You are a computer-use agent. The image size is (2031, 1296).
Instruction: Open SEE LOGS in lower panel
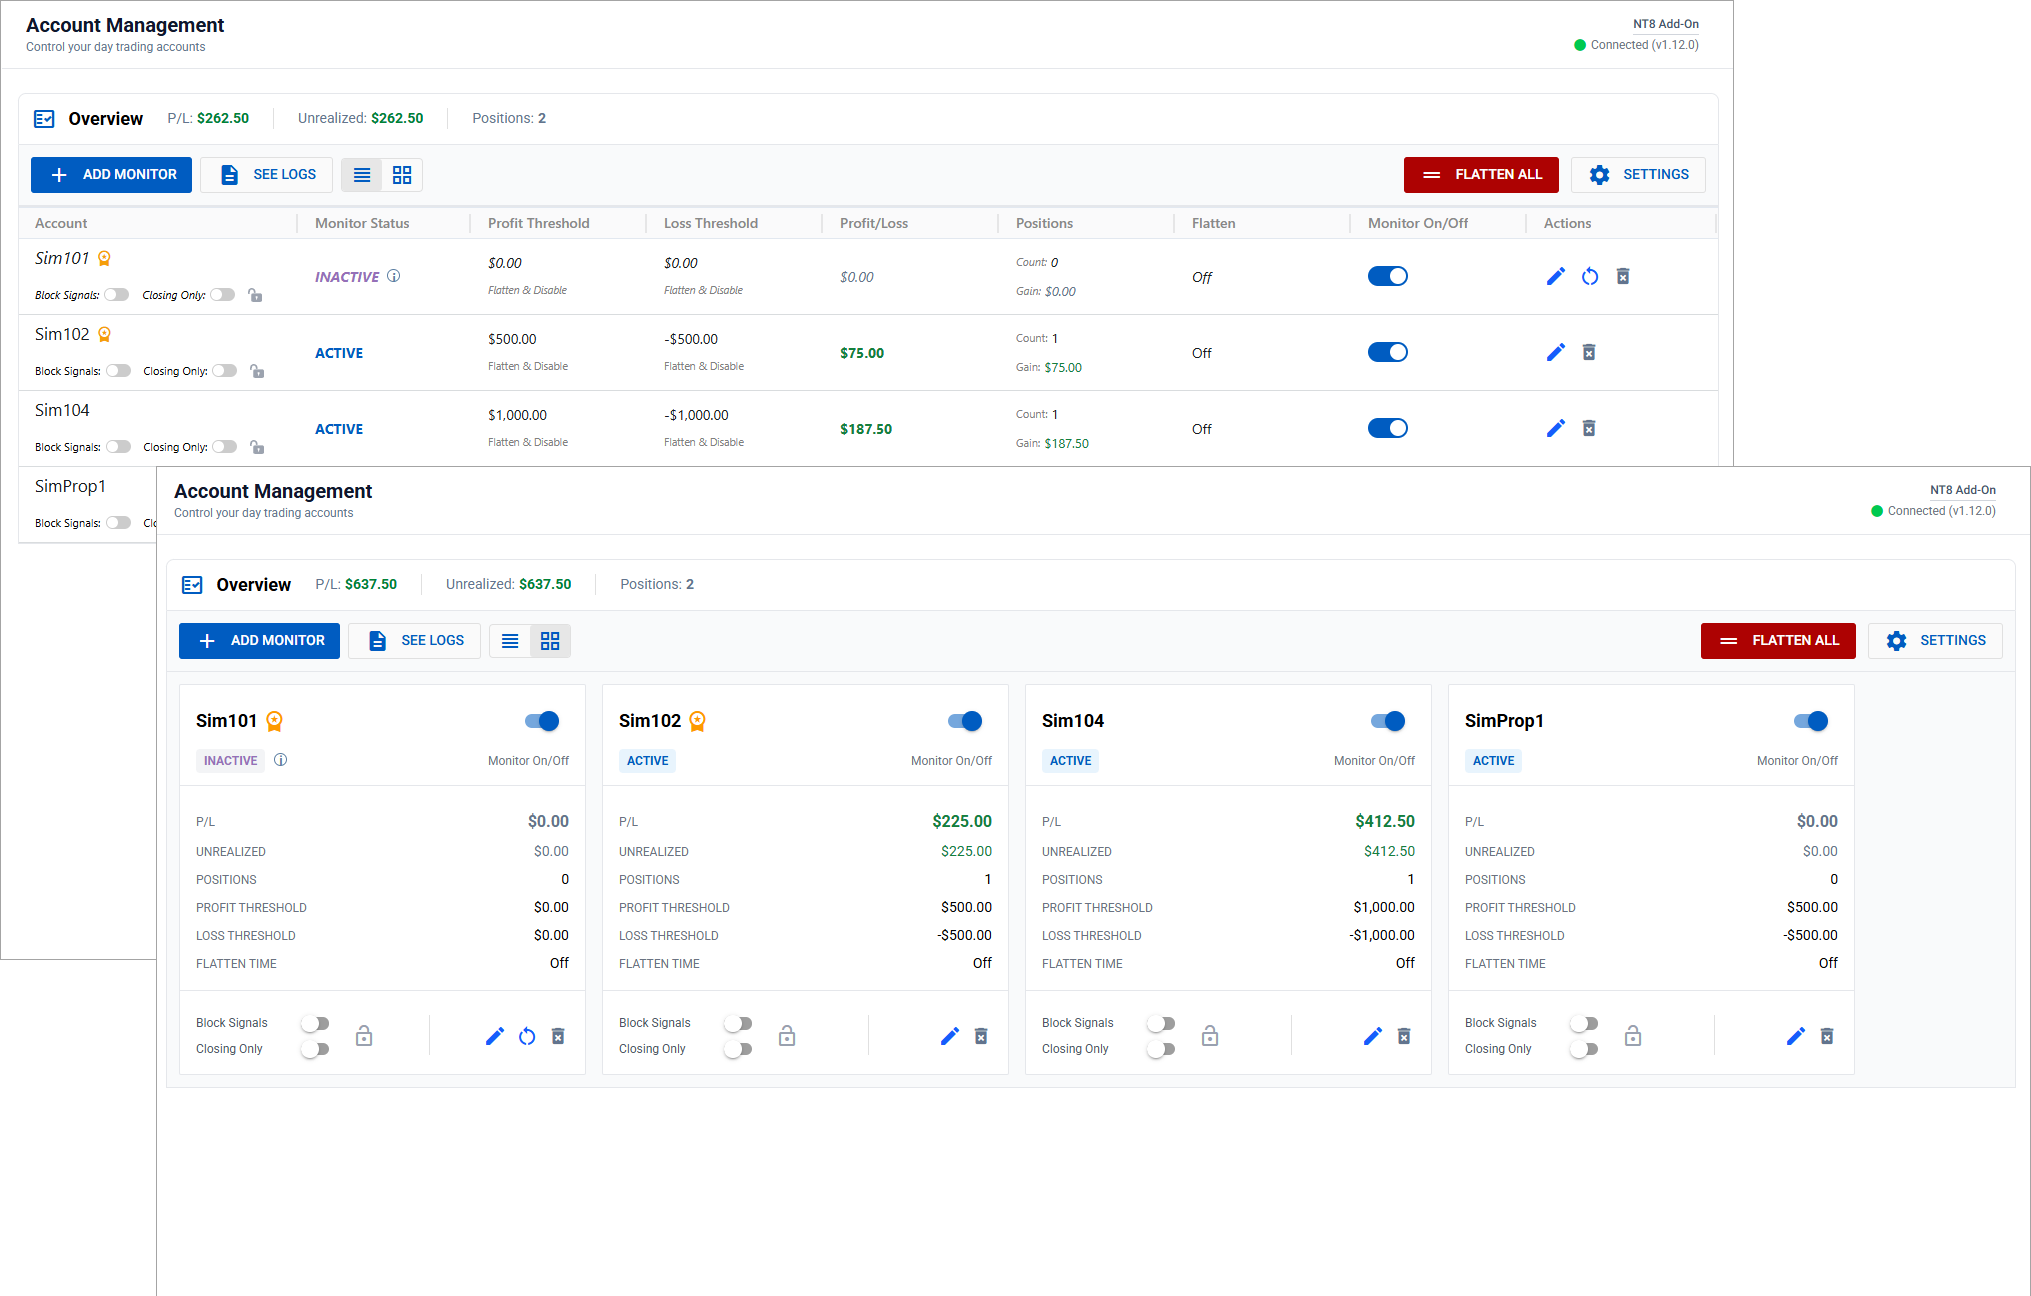[x=415, y=641]
